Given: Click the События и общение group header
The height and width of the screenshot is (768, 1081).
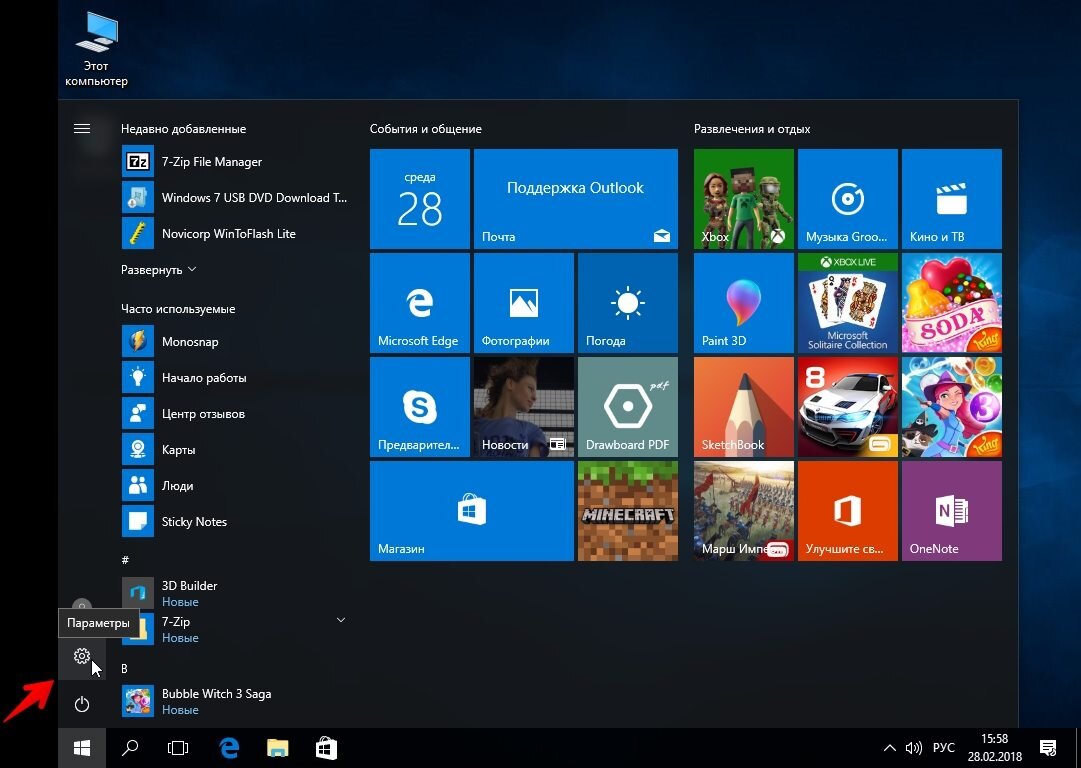Looking at the screenshot, I should [x=425, y=129].
